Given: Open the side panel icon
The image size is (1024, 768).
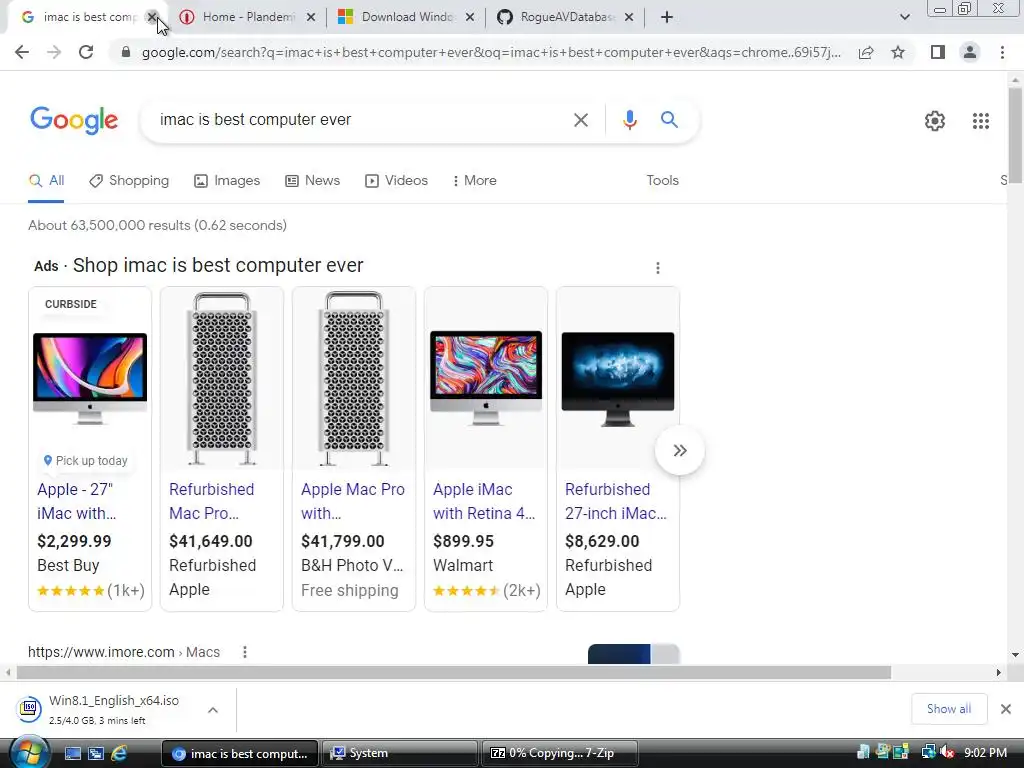Looking at the screenshot, I should (x=938, y=52).
